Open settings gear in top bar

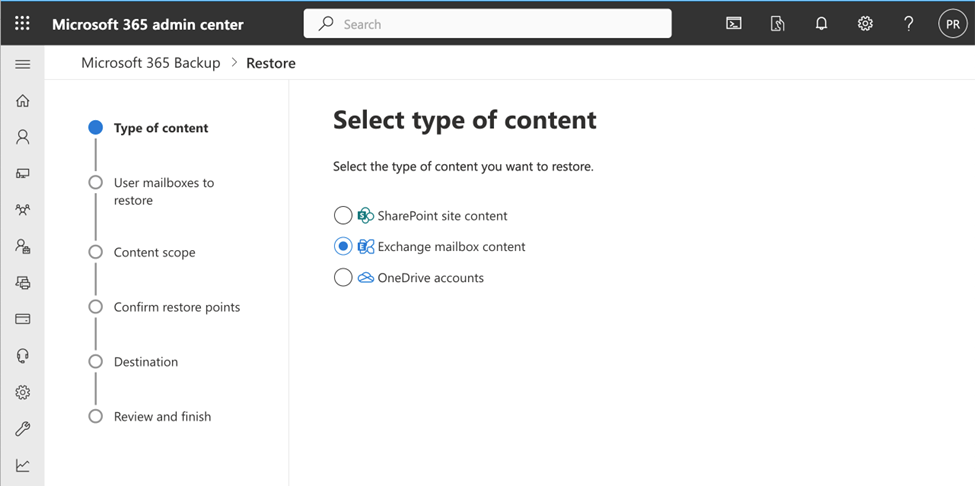[865, 24]
